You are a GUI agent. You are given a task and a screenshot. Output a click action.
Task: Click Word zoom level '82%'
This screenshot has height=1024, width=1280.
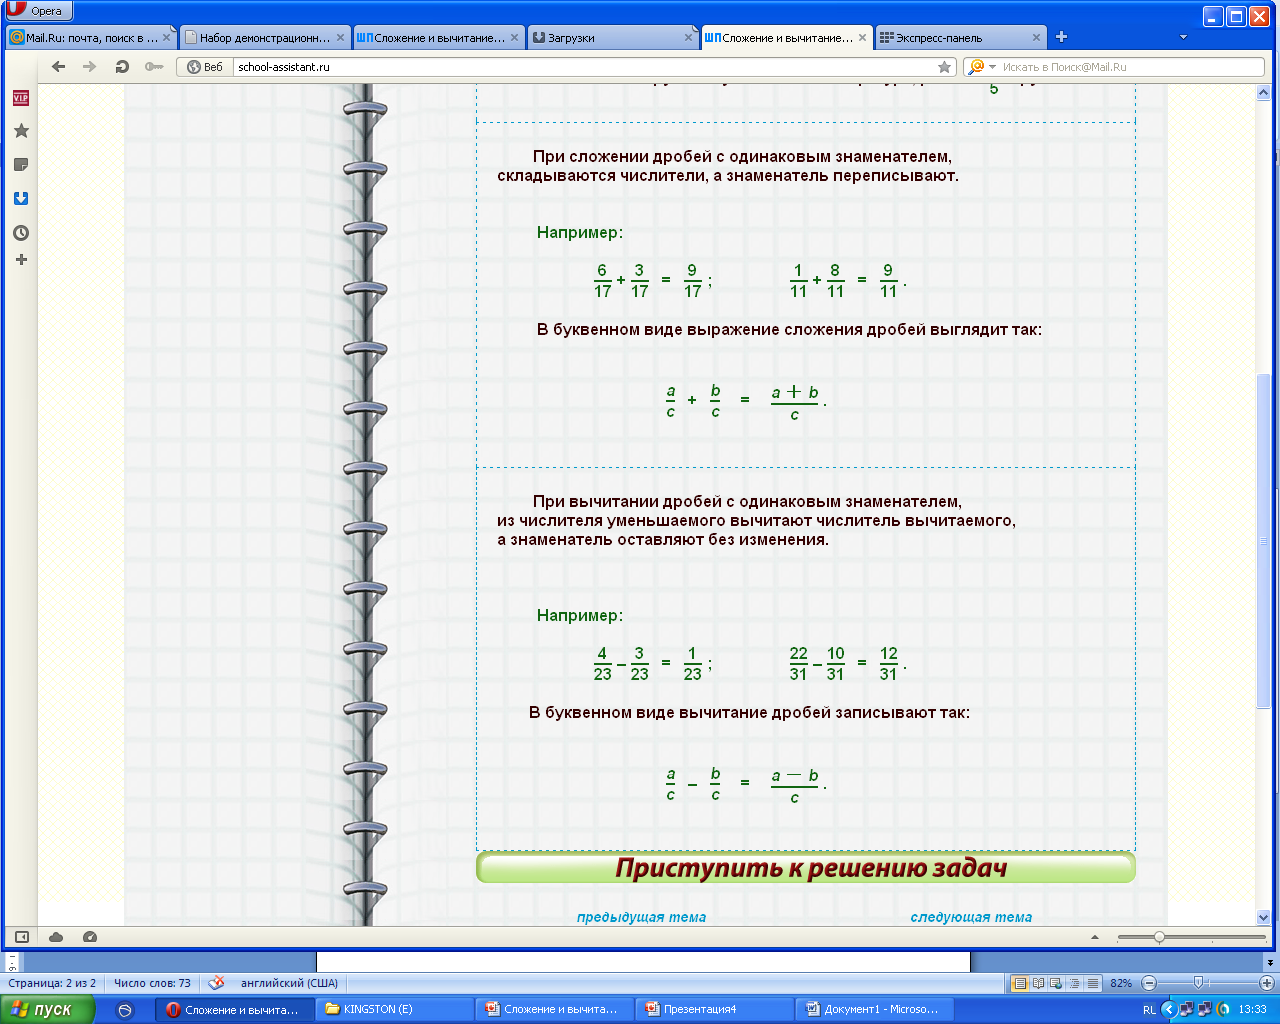tap(1121, 983)
